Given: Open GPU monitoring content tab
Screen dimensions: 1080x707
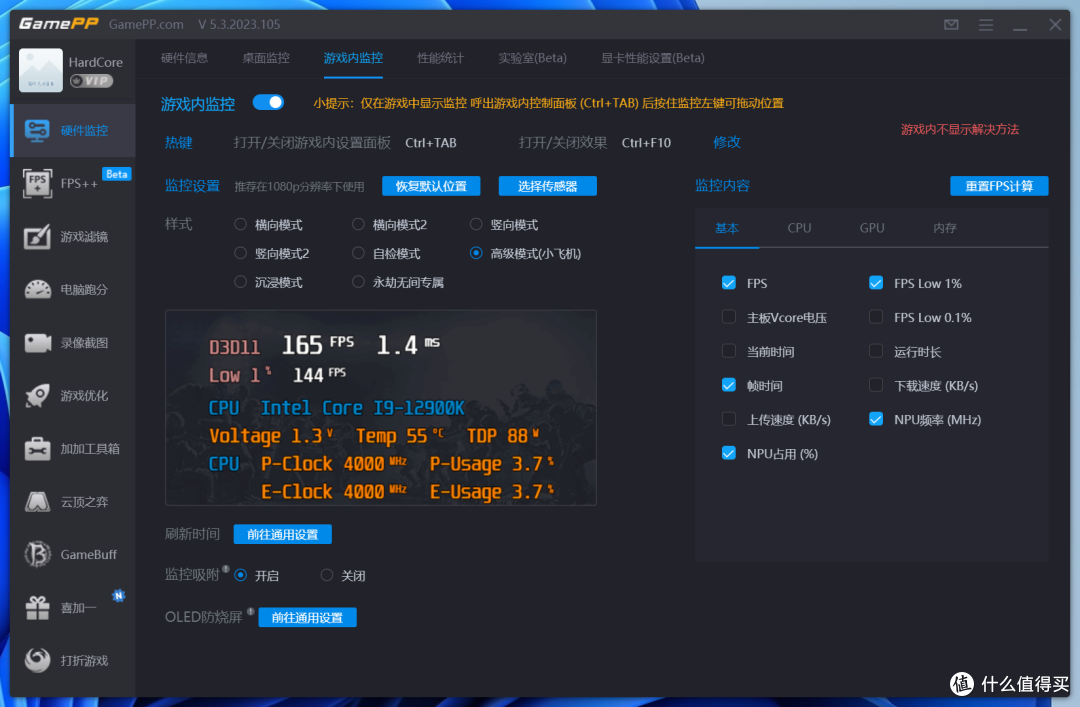Looking at the screenshot, I should point(872,228).
